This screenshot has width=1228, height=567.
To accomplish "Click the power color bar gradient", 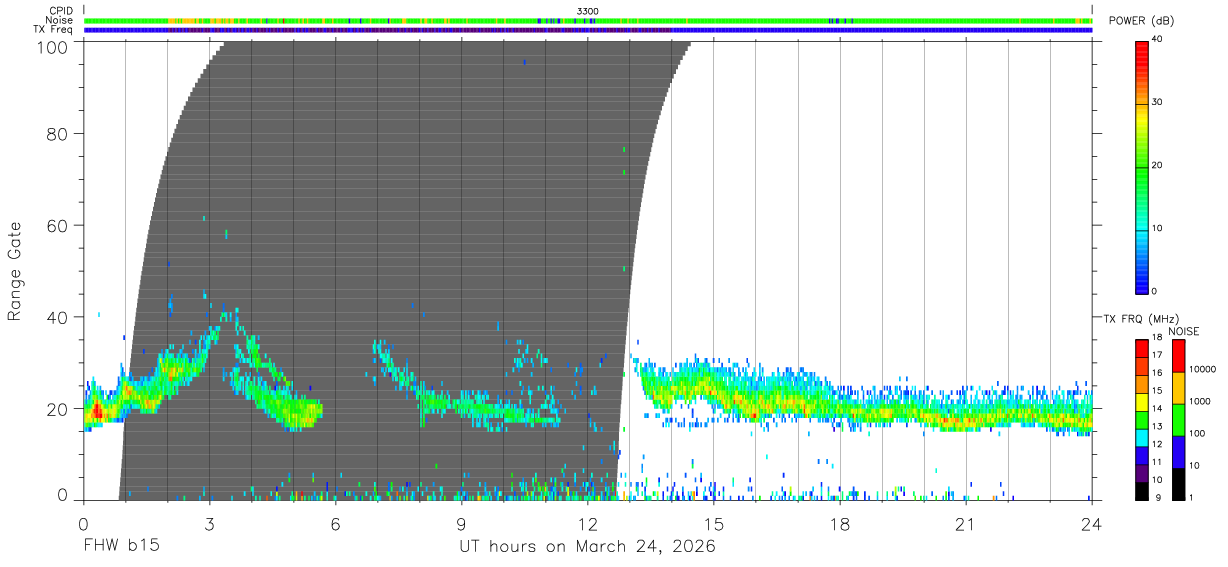I will (x=1141, y=166).
